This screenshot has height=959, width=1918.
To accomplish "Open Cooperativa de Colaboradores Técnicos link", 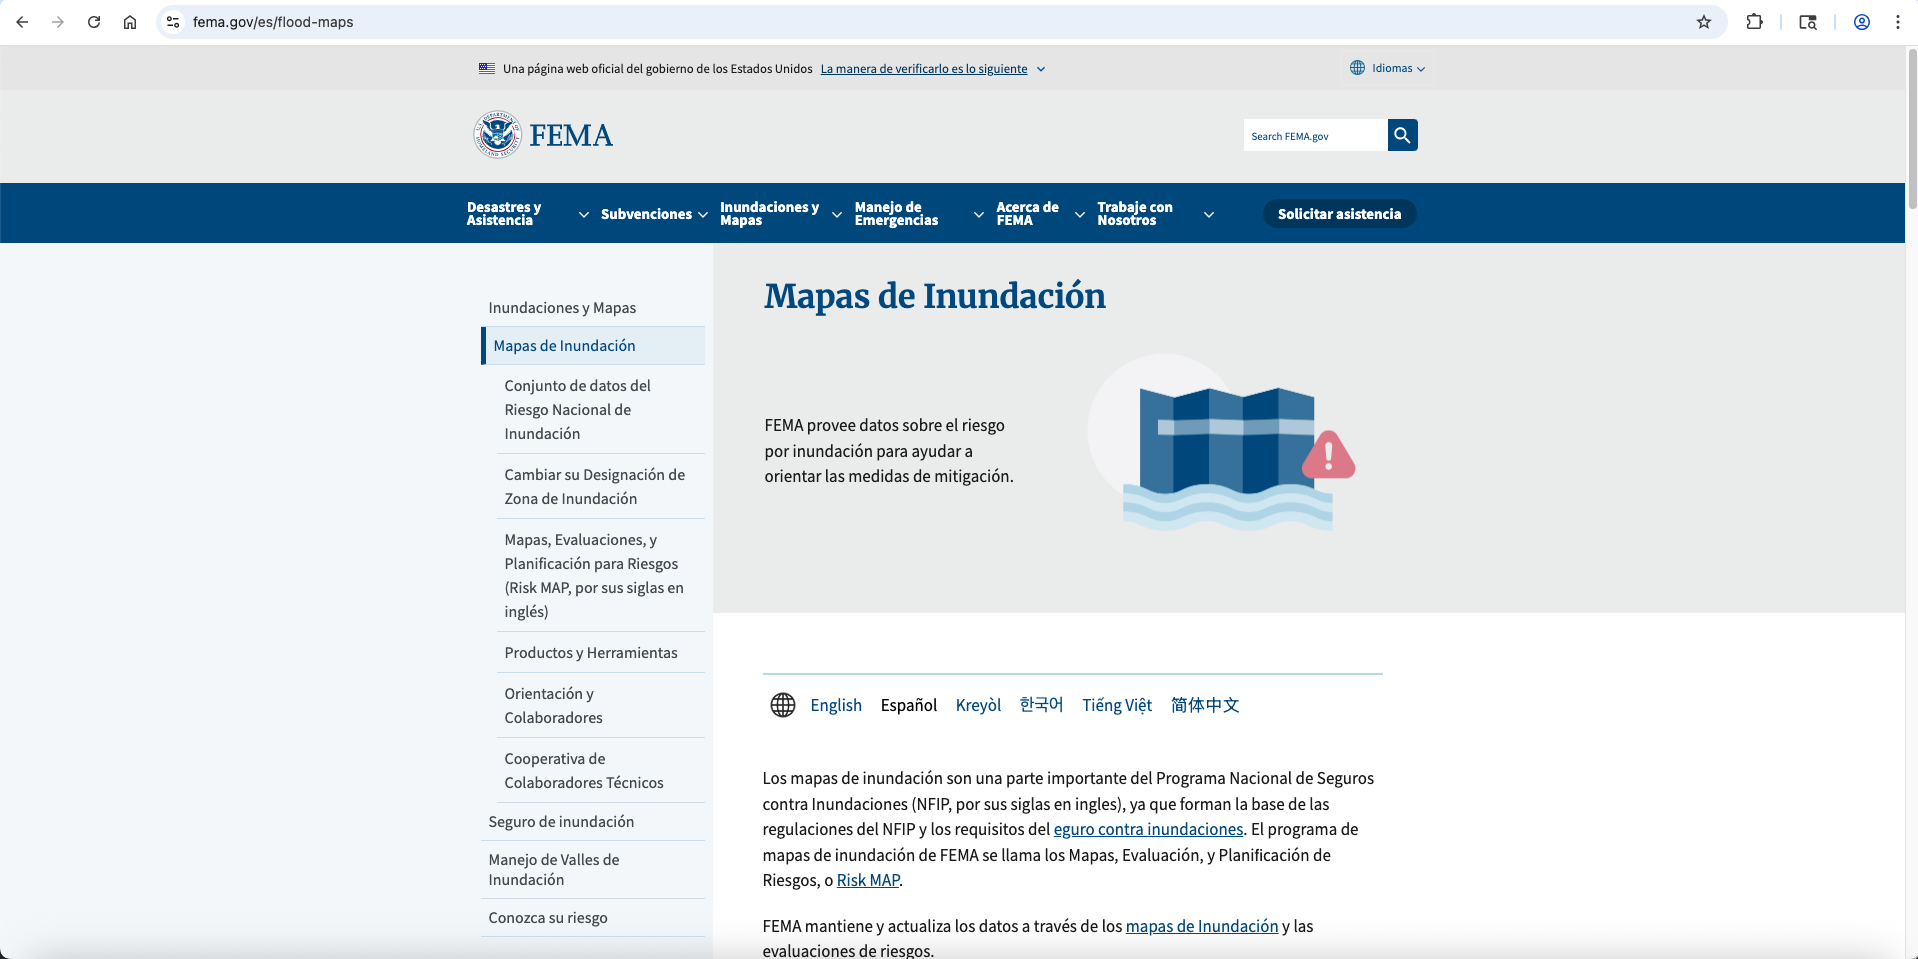I will point(600,771).
